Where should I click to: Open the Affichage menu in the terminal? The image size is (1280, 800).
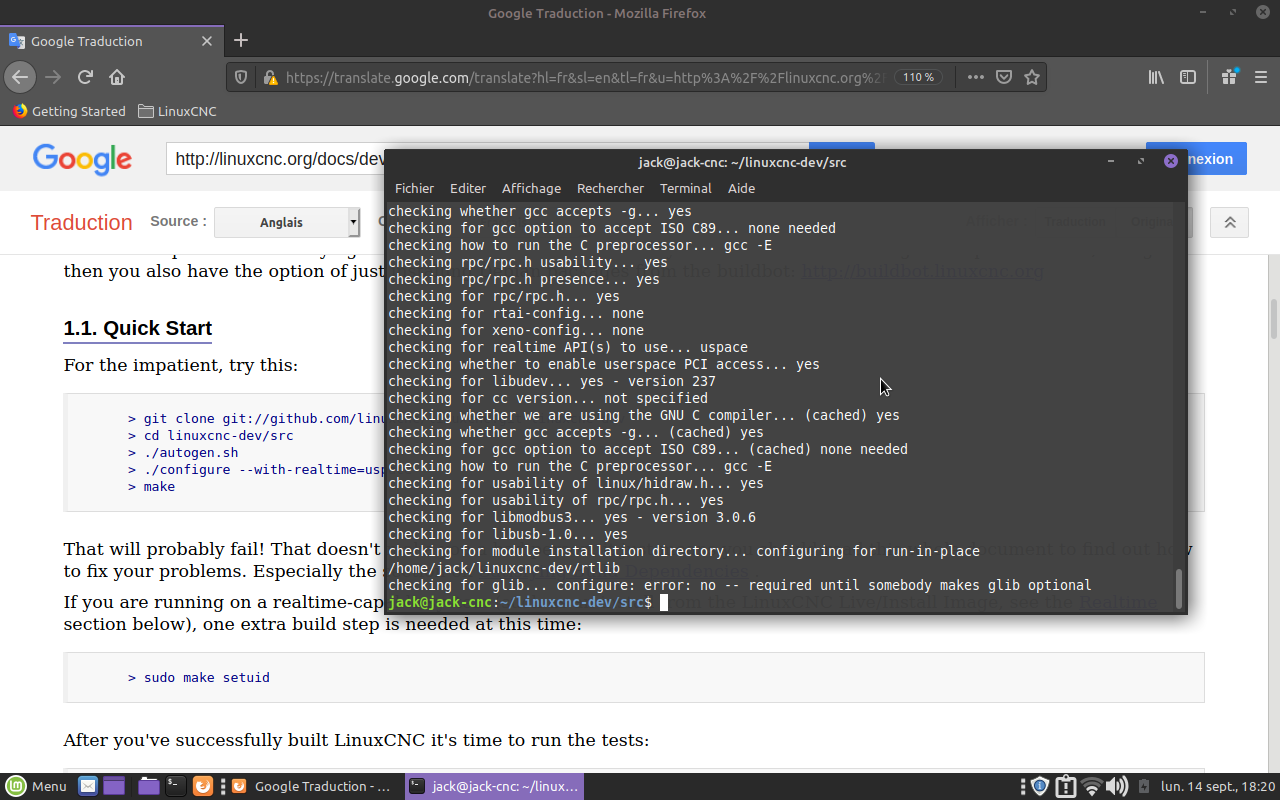pos(531,188)
